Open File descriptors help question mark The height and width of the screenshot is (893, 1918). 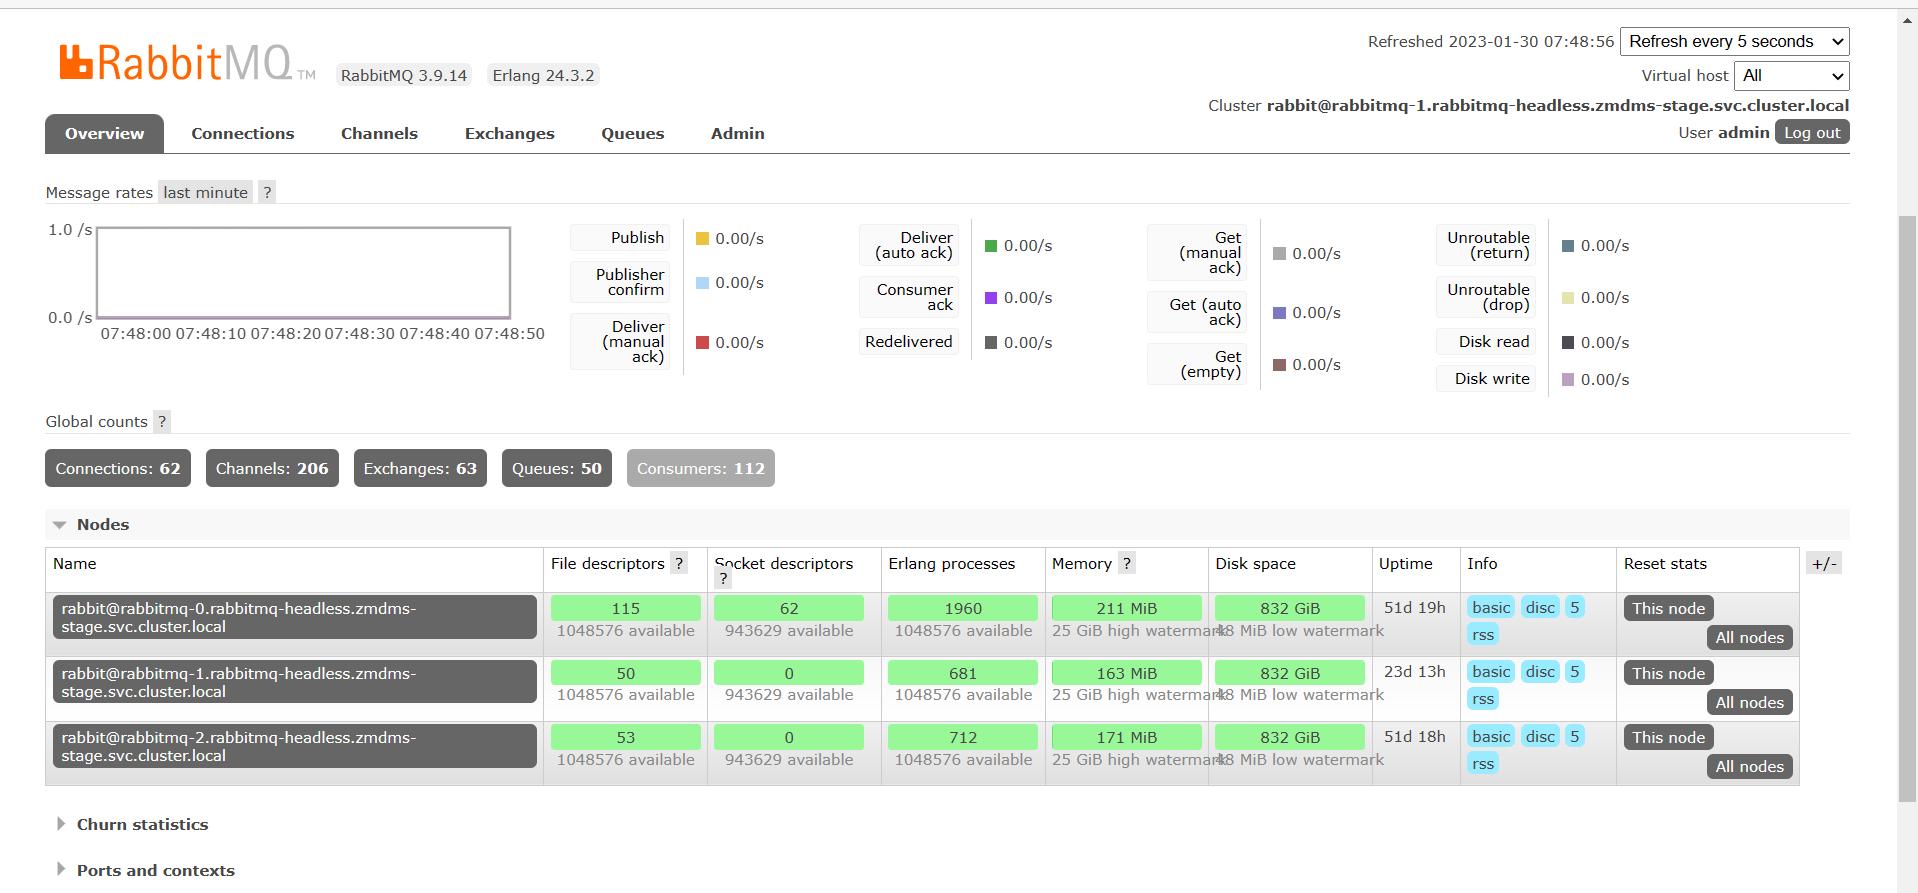click(x=679, y=563)
